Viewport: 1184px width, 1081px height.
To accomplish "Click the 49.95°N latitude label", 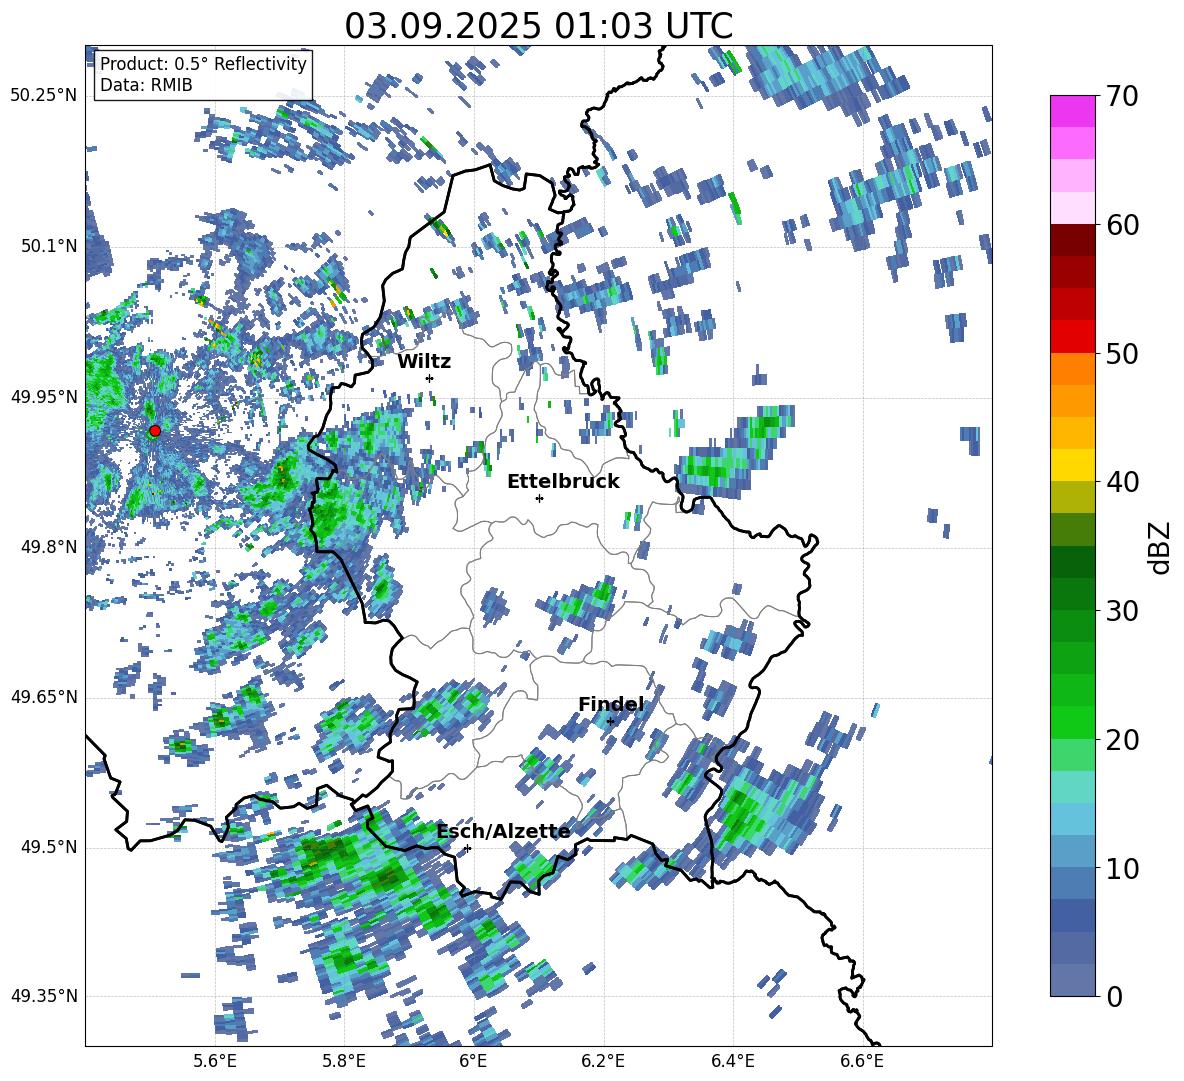I will (x=44, y=397).
